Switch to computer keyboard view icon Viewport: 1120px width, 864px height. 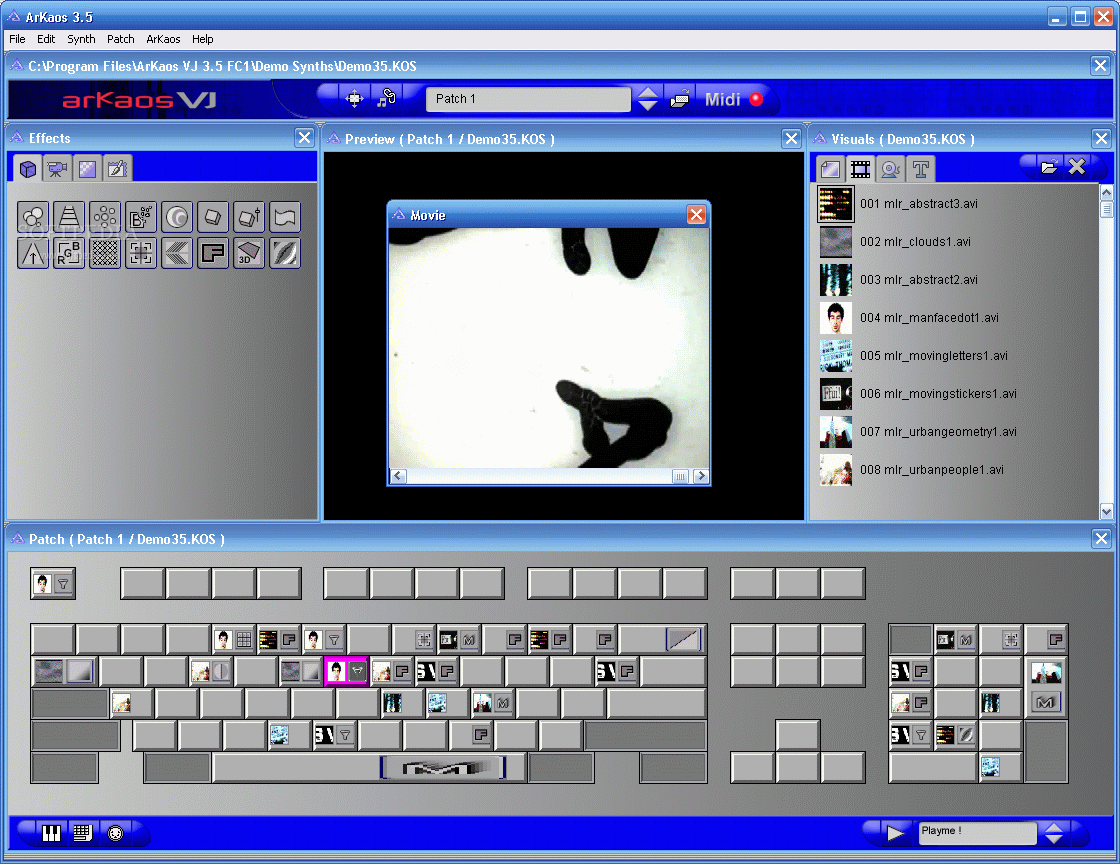83,833
